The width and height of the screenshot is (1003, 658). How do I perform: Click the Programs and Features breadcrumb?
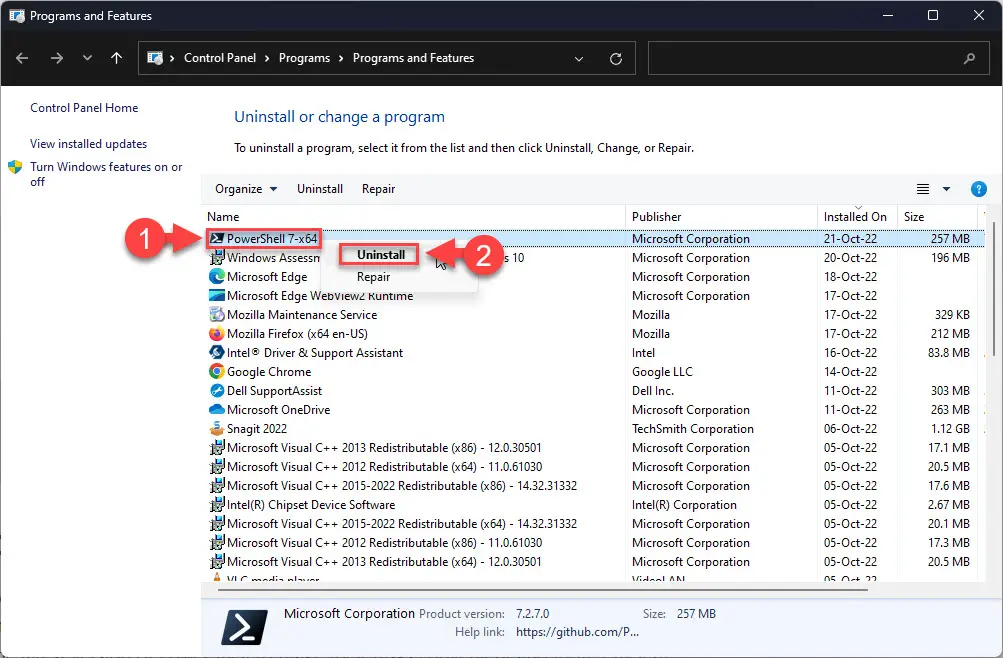point(413,58)
